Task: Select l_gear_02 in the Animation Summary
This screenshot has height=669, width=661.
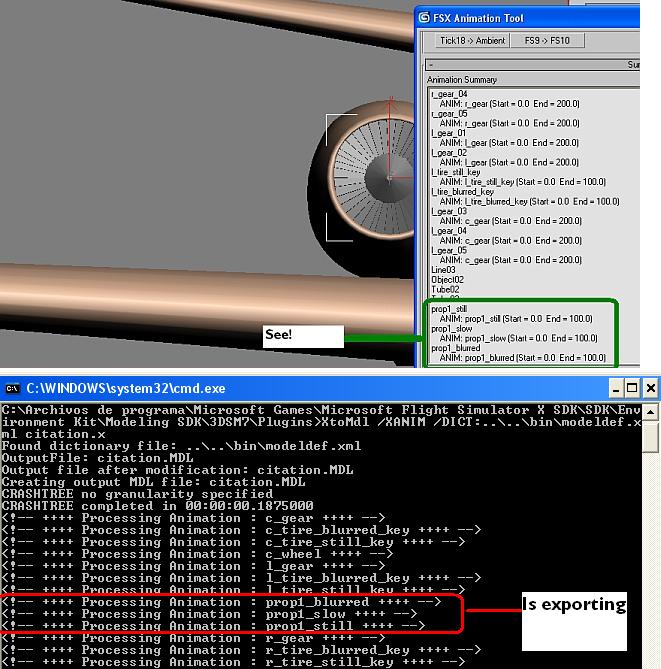Action: [449, 153]
